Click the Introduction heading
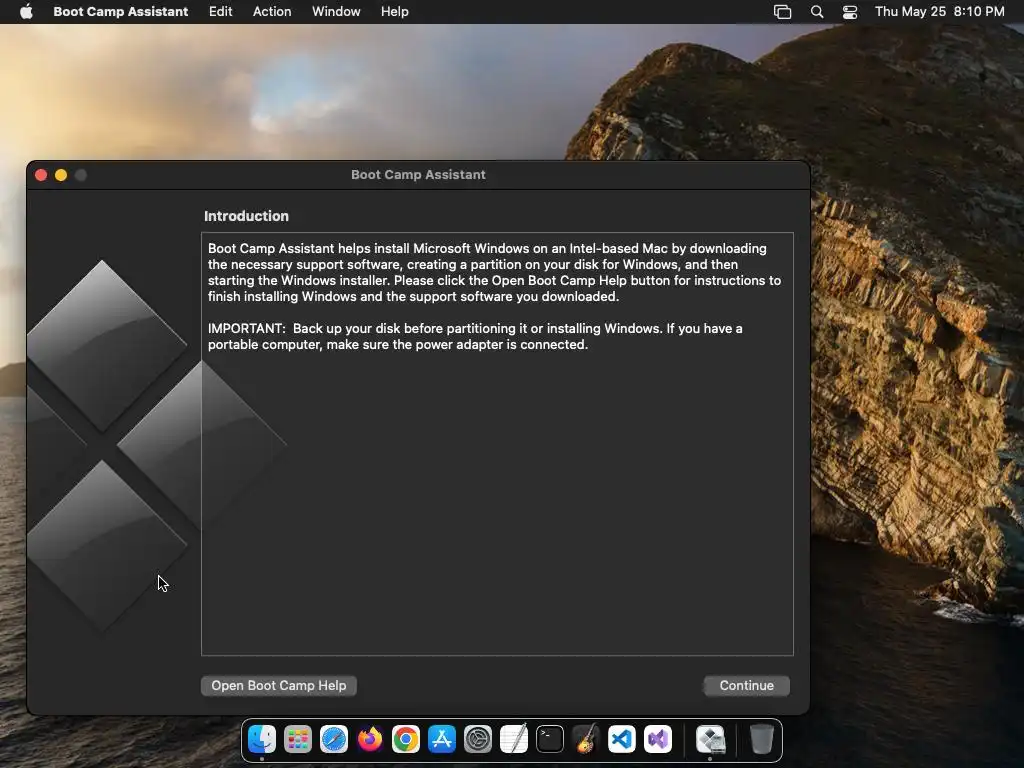The height and width of the screenshot is (768, 1024). click(x=246, y=216)
